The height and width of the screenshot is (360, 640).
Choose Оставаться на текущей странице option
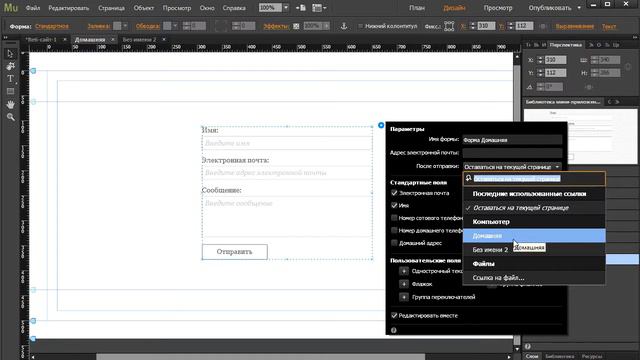tap(534, 208)
